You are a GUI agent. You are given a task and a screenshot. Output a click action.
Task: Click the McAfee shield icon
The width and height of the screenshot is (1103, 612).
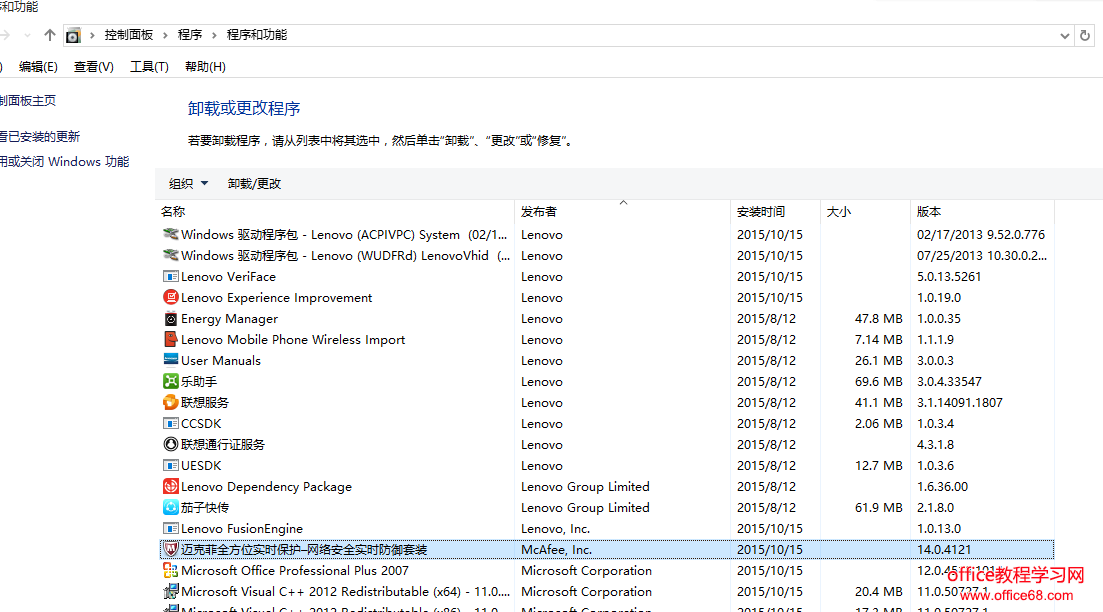[172, 548]
